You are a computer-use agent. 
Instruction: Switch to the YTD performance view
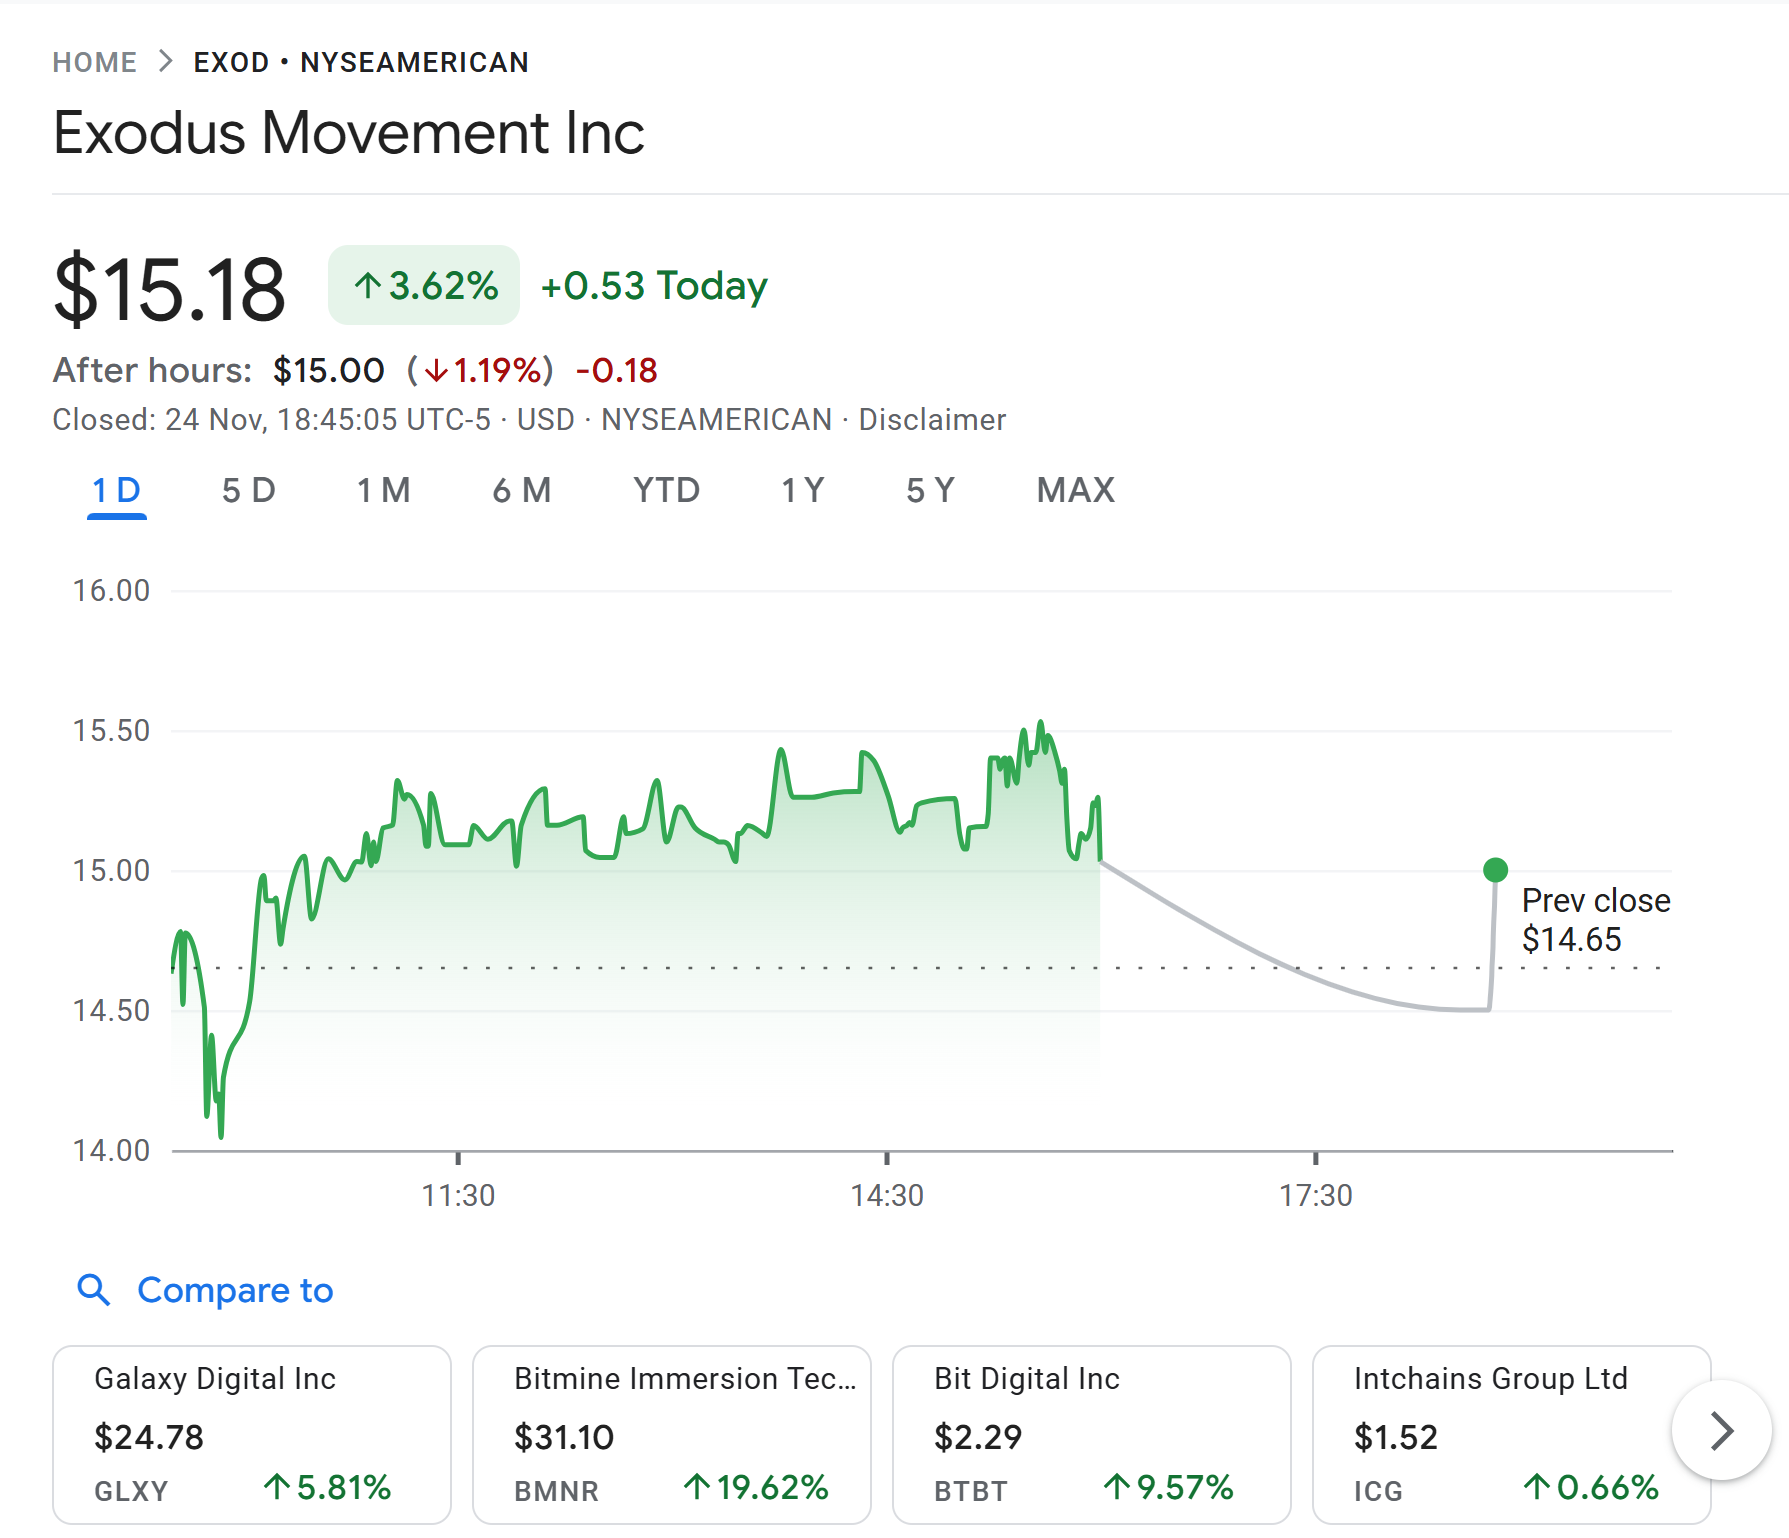click(665, 490)
